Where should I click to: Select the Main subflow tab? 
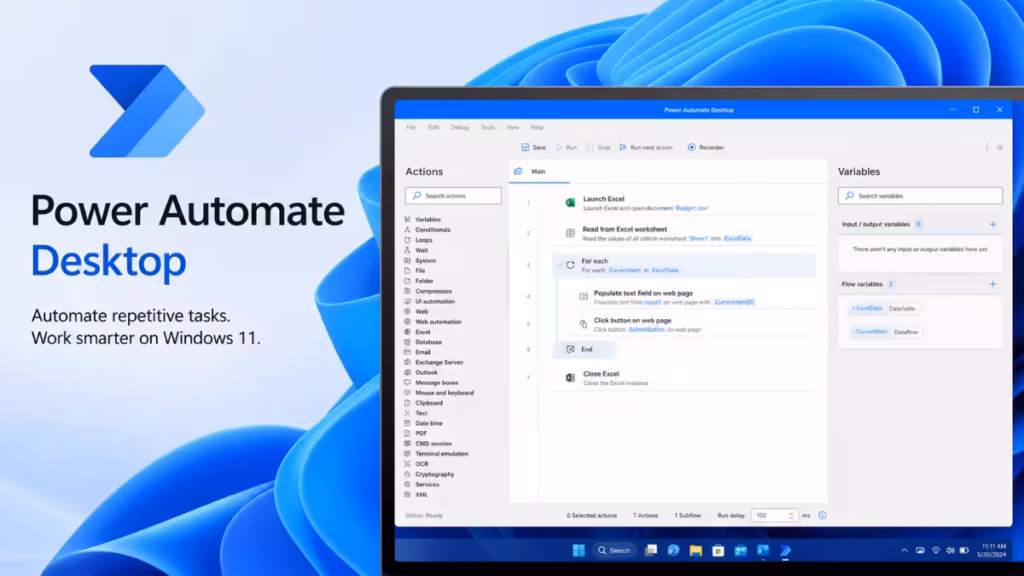click(539, 171)
